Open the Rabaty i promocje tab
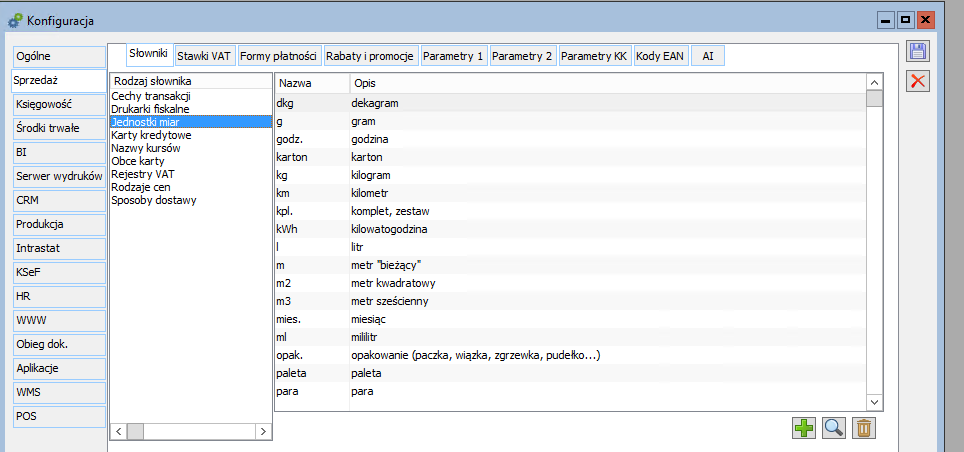This screenshot has width=964, height=452. (369, 56)
